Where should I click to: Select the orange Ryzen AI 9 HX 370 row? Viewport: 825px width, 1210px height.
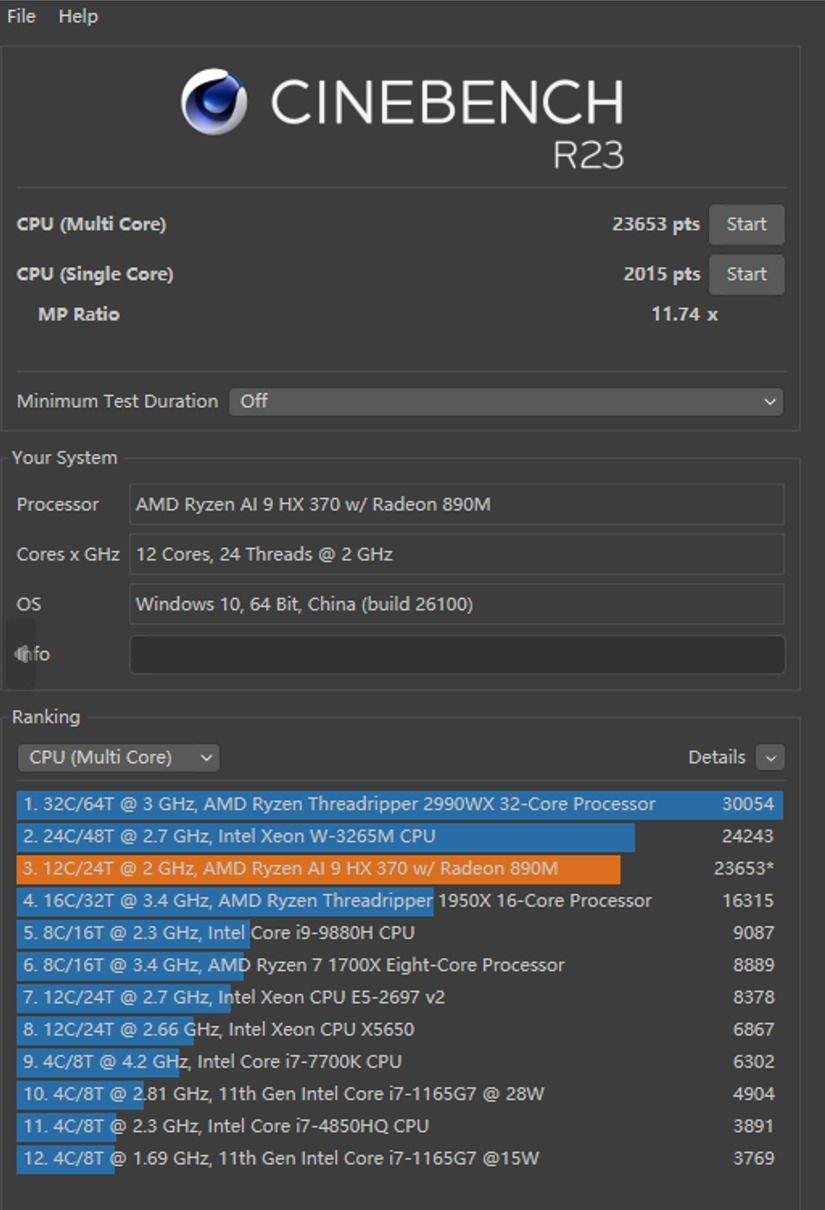399,868
